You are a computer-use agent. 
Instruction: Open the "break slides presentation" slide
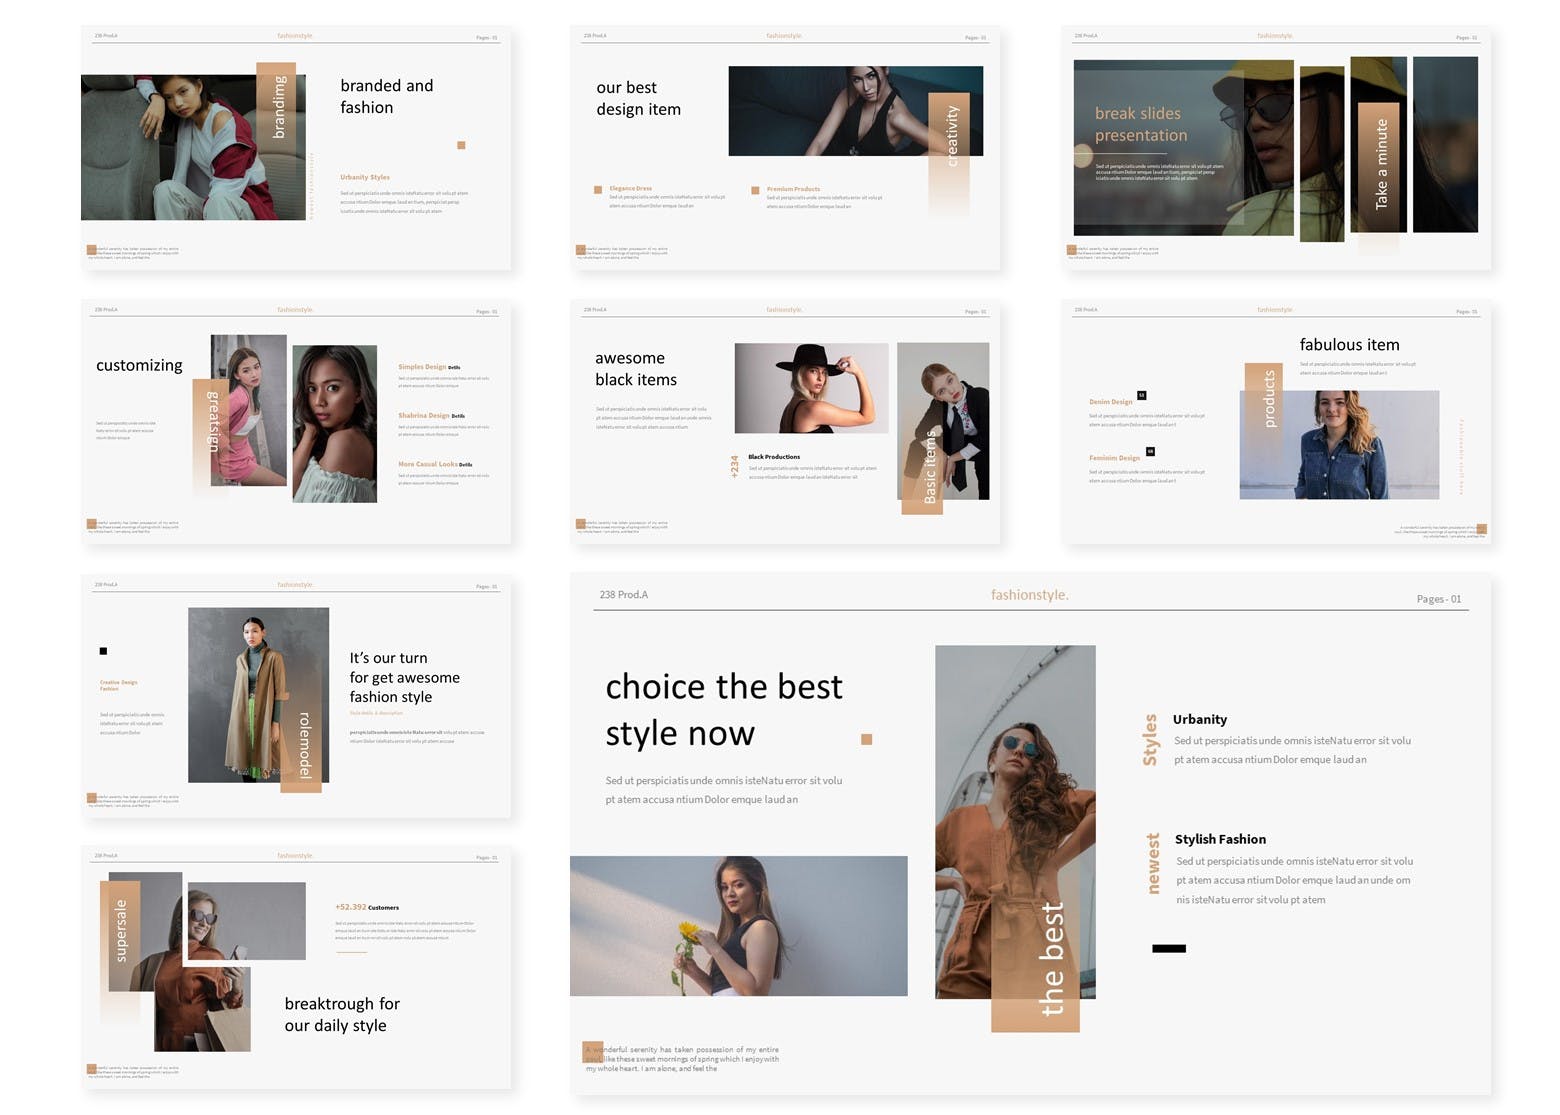pos(1275,148)
